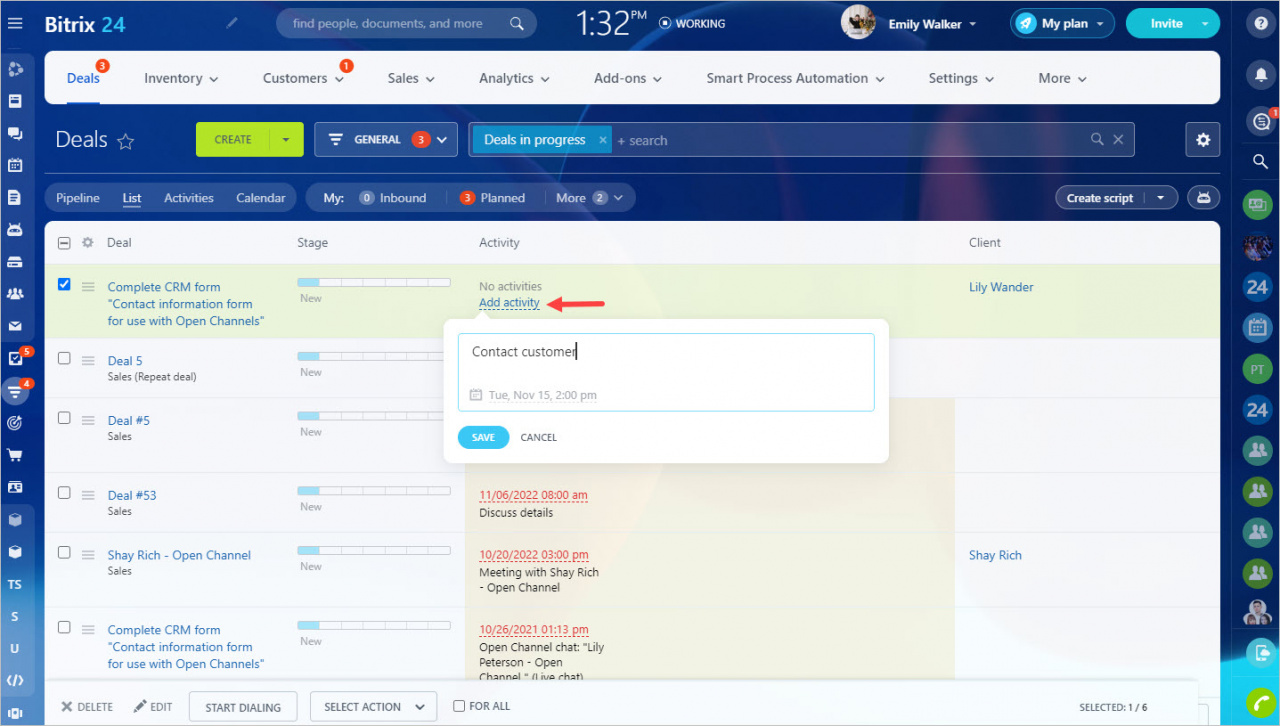Open the PT user avatar in right panel

pyautogui.click(x=1257, y=369)
